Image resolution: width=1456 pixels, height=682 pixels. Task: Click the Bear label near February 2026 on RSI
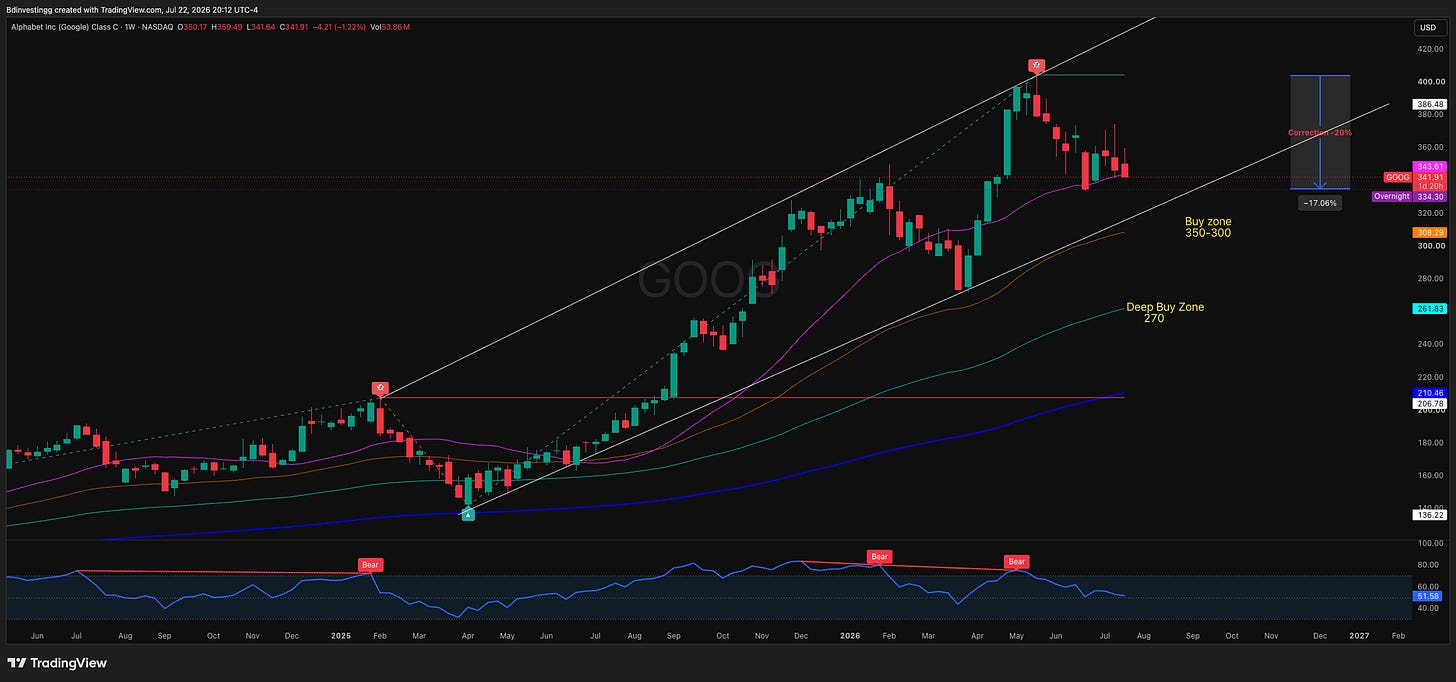(880, 556)
